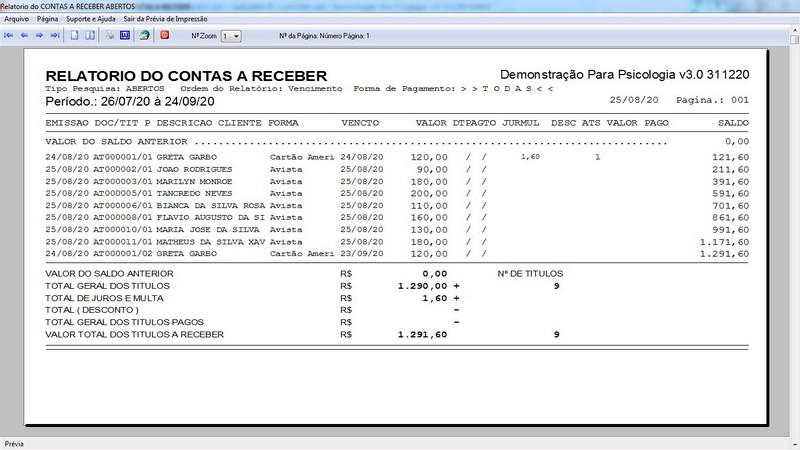Click the red exit preview icon
800x450 pixels.
(x=165, y=36)
